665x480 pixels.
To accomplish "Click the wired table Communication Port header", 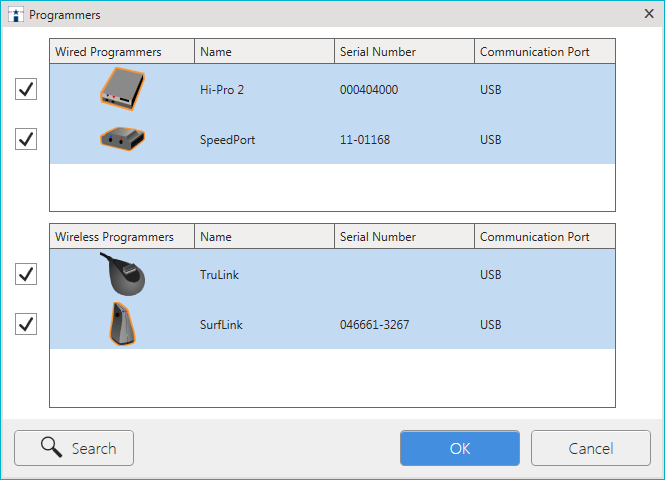I will [545, 51].
